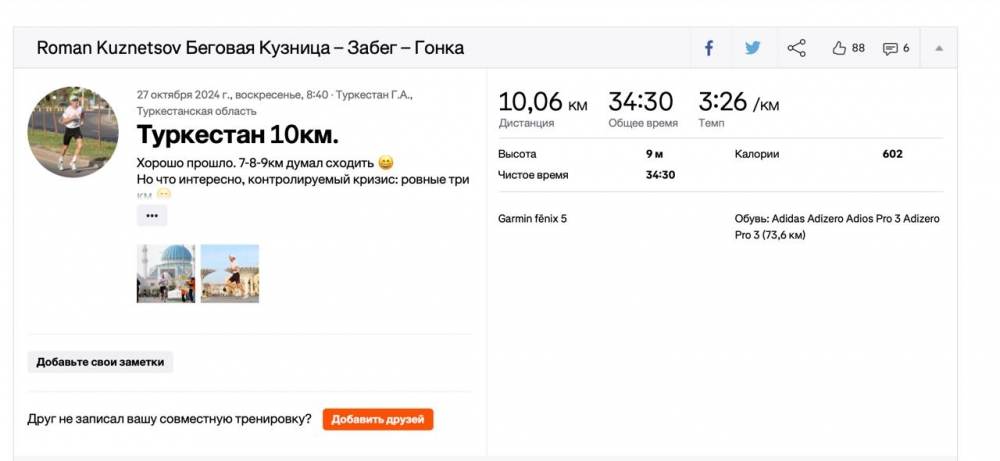Open the athlete's round profile photo
Image resolution: width=1000 pixels, height=461 pixels.
pyautogui.click(x=73, y=132)
